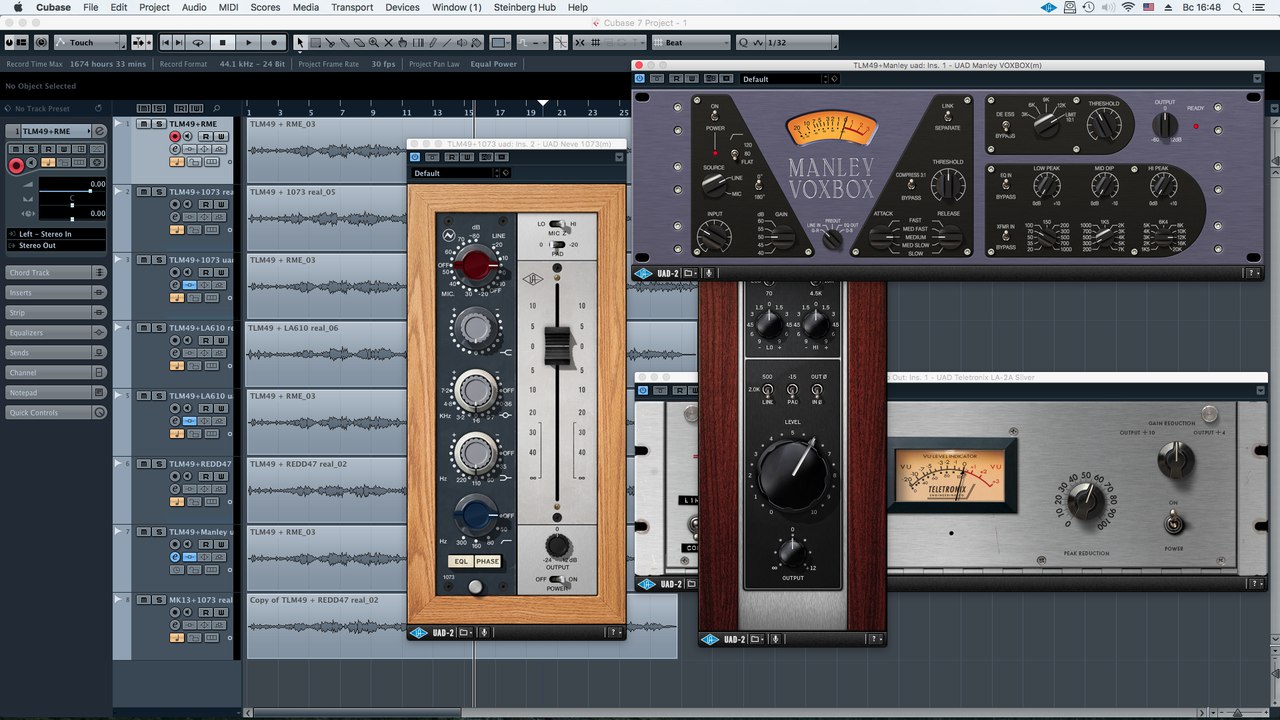1280x720 pixels.
Task: Open the File menu
Action: [x=91, y=7]
